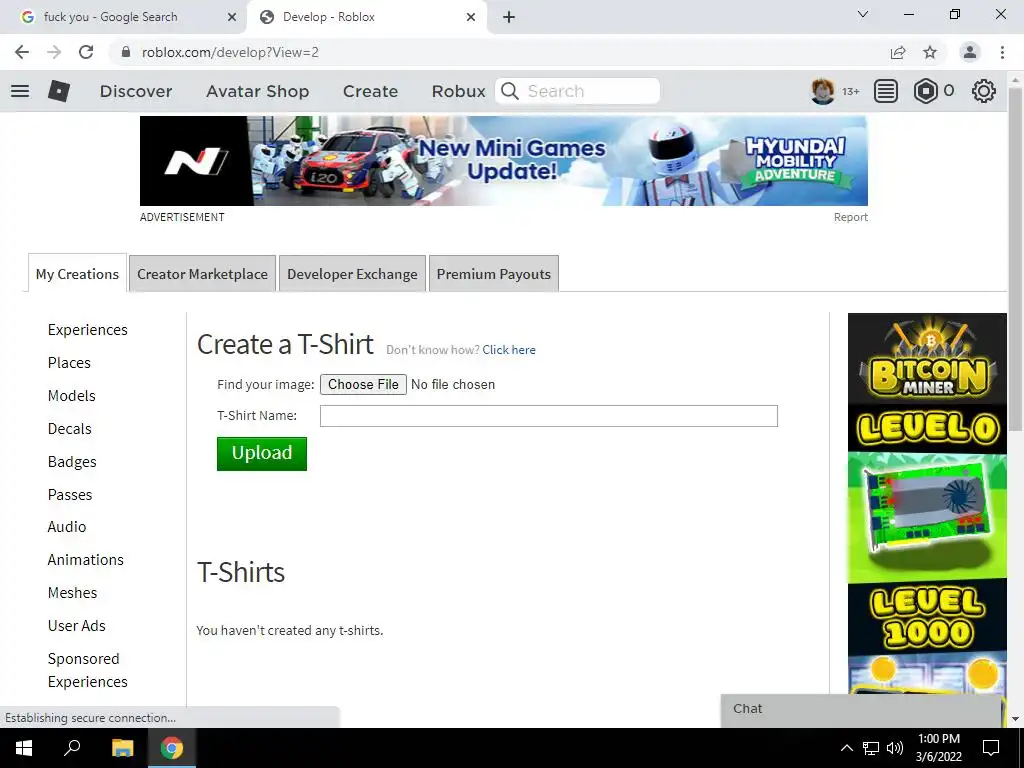Click the network icon in system tray
The image size is (1024, 768).
(x=871, y=748)
